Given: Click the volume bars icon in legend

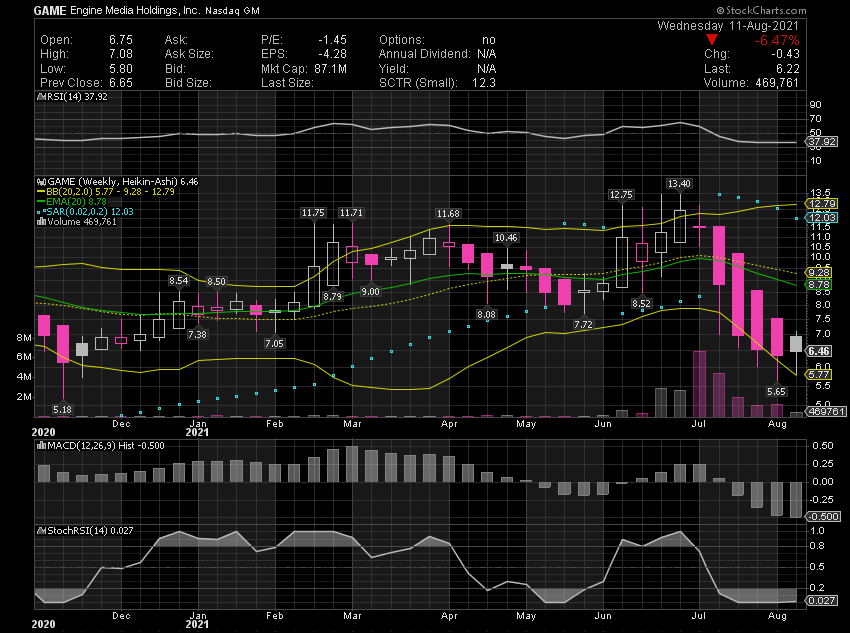Looking at the screenshot, I should 41,222.
